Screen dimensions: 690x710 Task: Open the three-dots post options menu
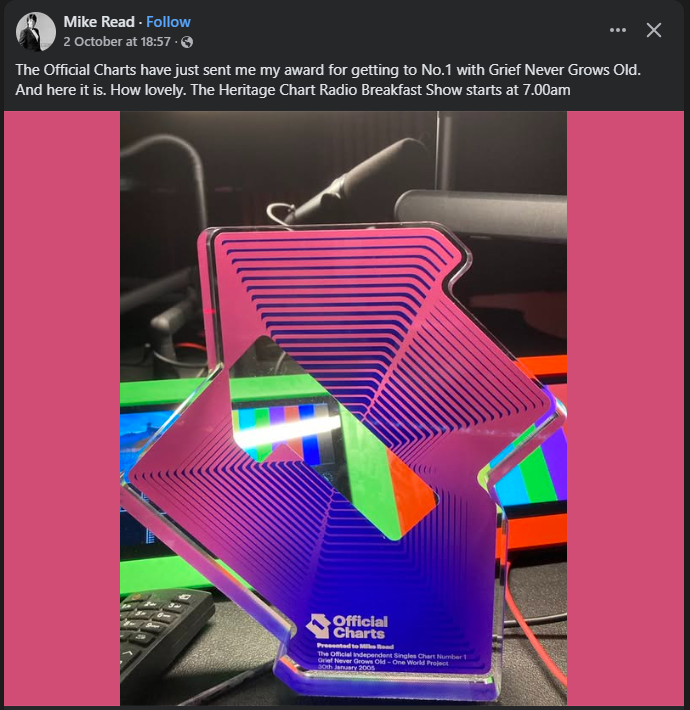(x=618, y=30)
